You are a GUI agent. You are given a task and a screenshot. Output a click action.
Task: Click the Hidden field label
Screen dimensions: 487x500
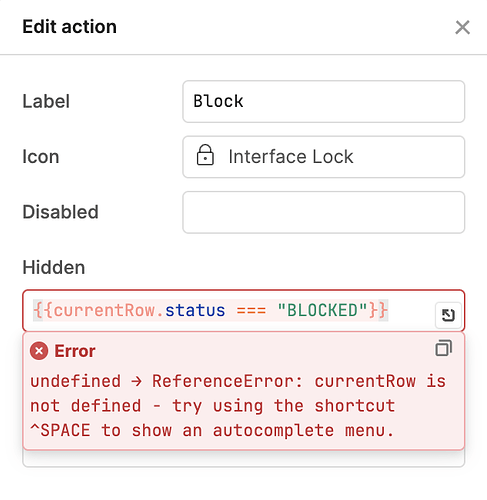pos(54,267)
